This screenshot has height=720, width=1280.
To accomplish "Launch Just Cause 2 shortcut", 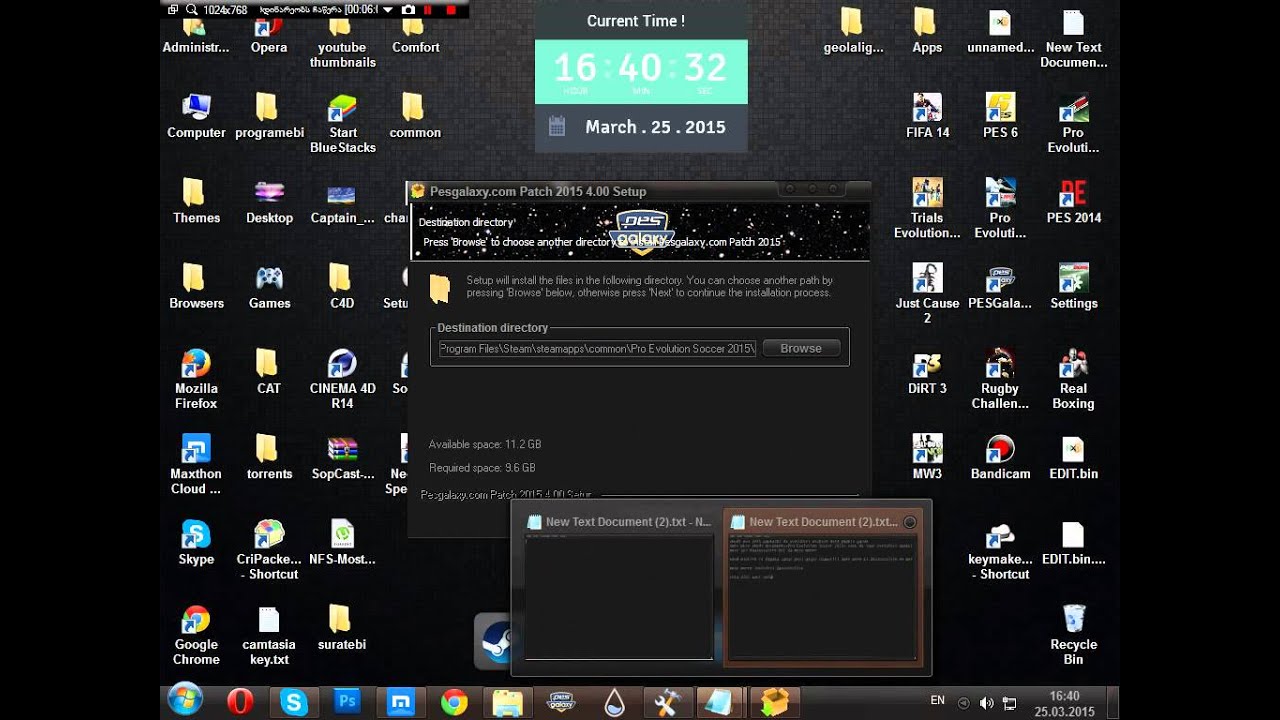I will [927, 294].
